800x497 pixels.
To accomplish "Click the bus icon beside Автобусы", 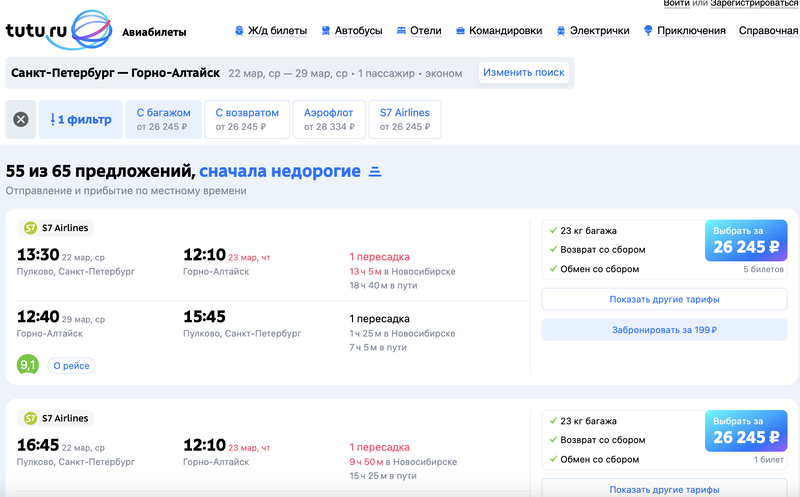I will [x=326, y=31].
